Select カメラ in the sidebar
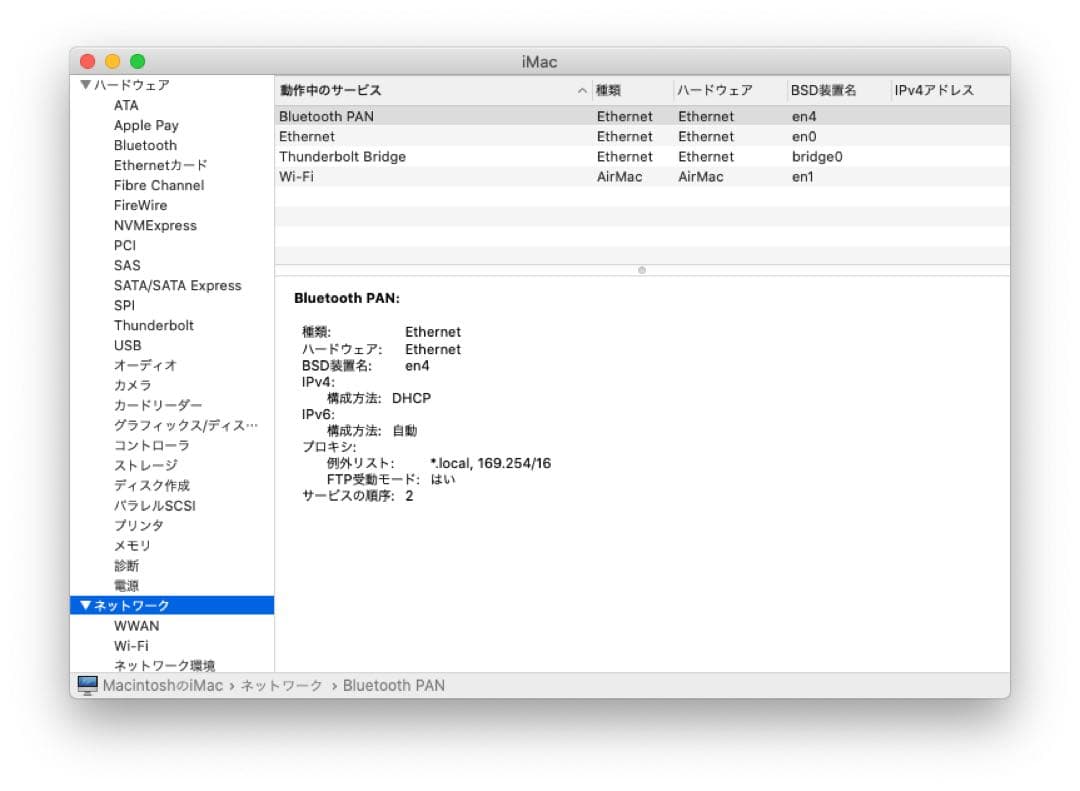The image size is (1080, 791). click(x=132, y=385)
